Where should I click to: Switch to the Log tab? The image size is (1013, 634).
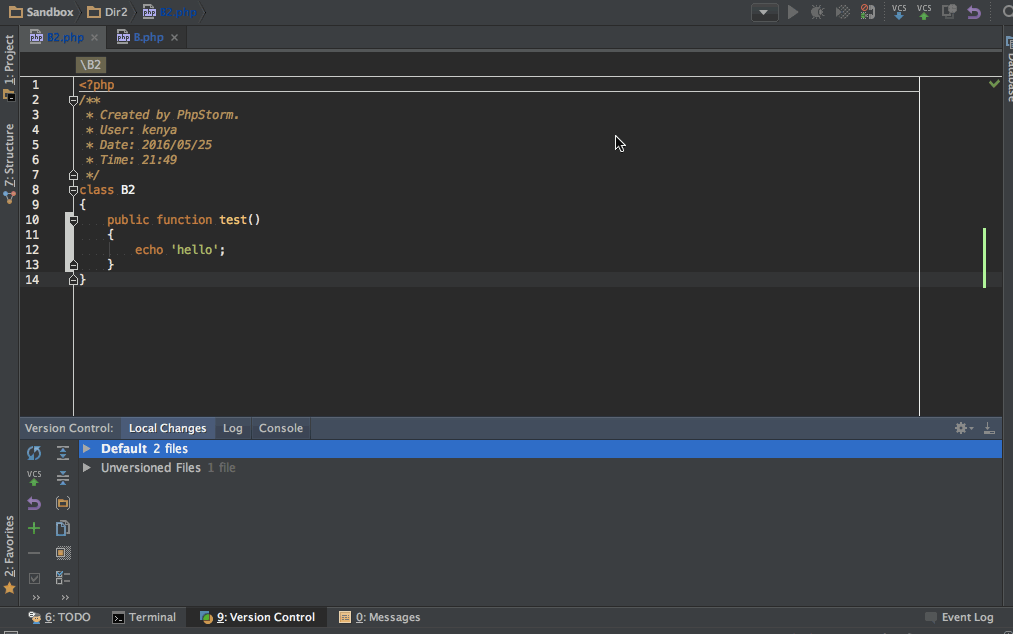click(x=233, y=428)
